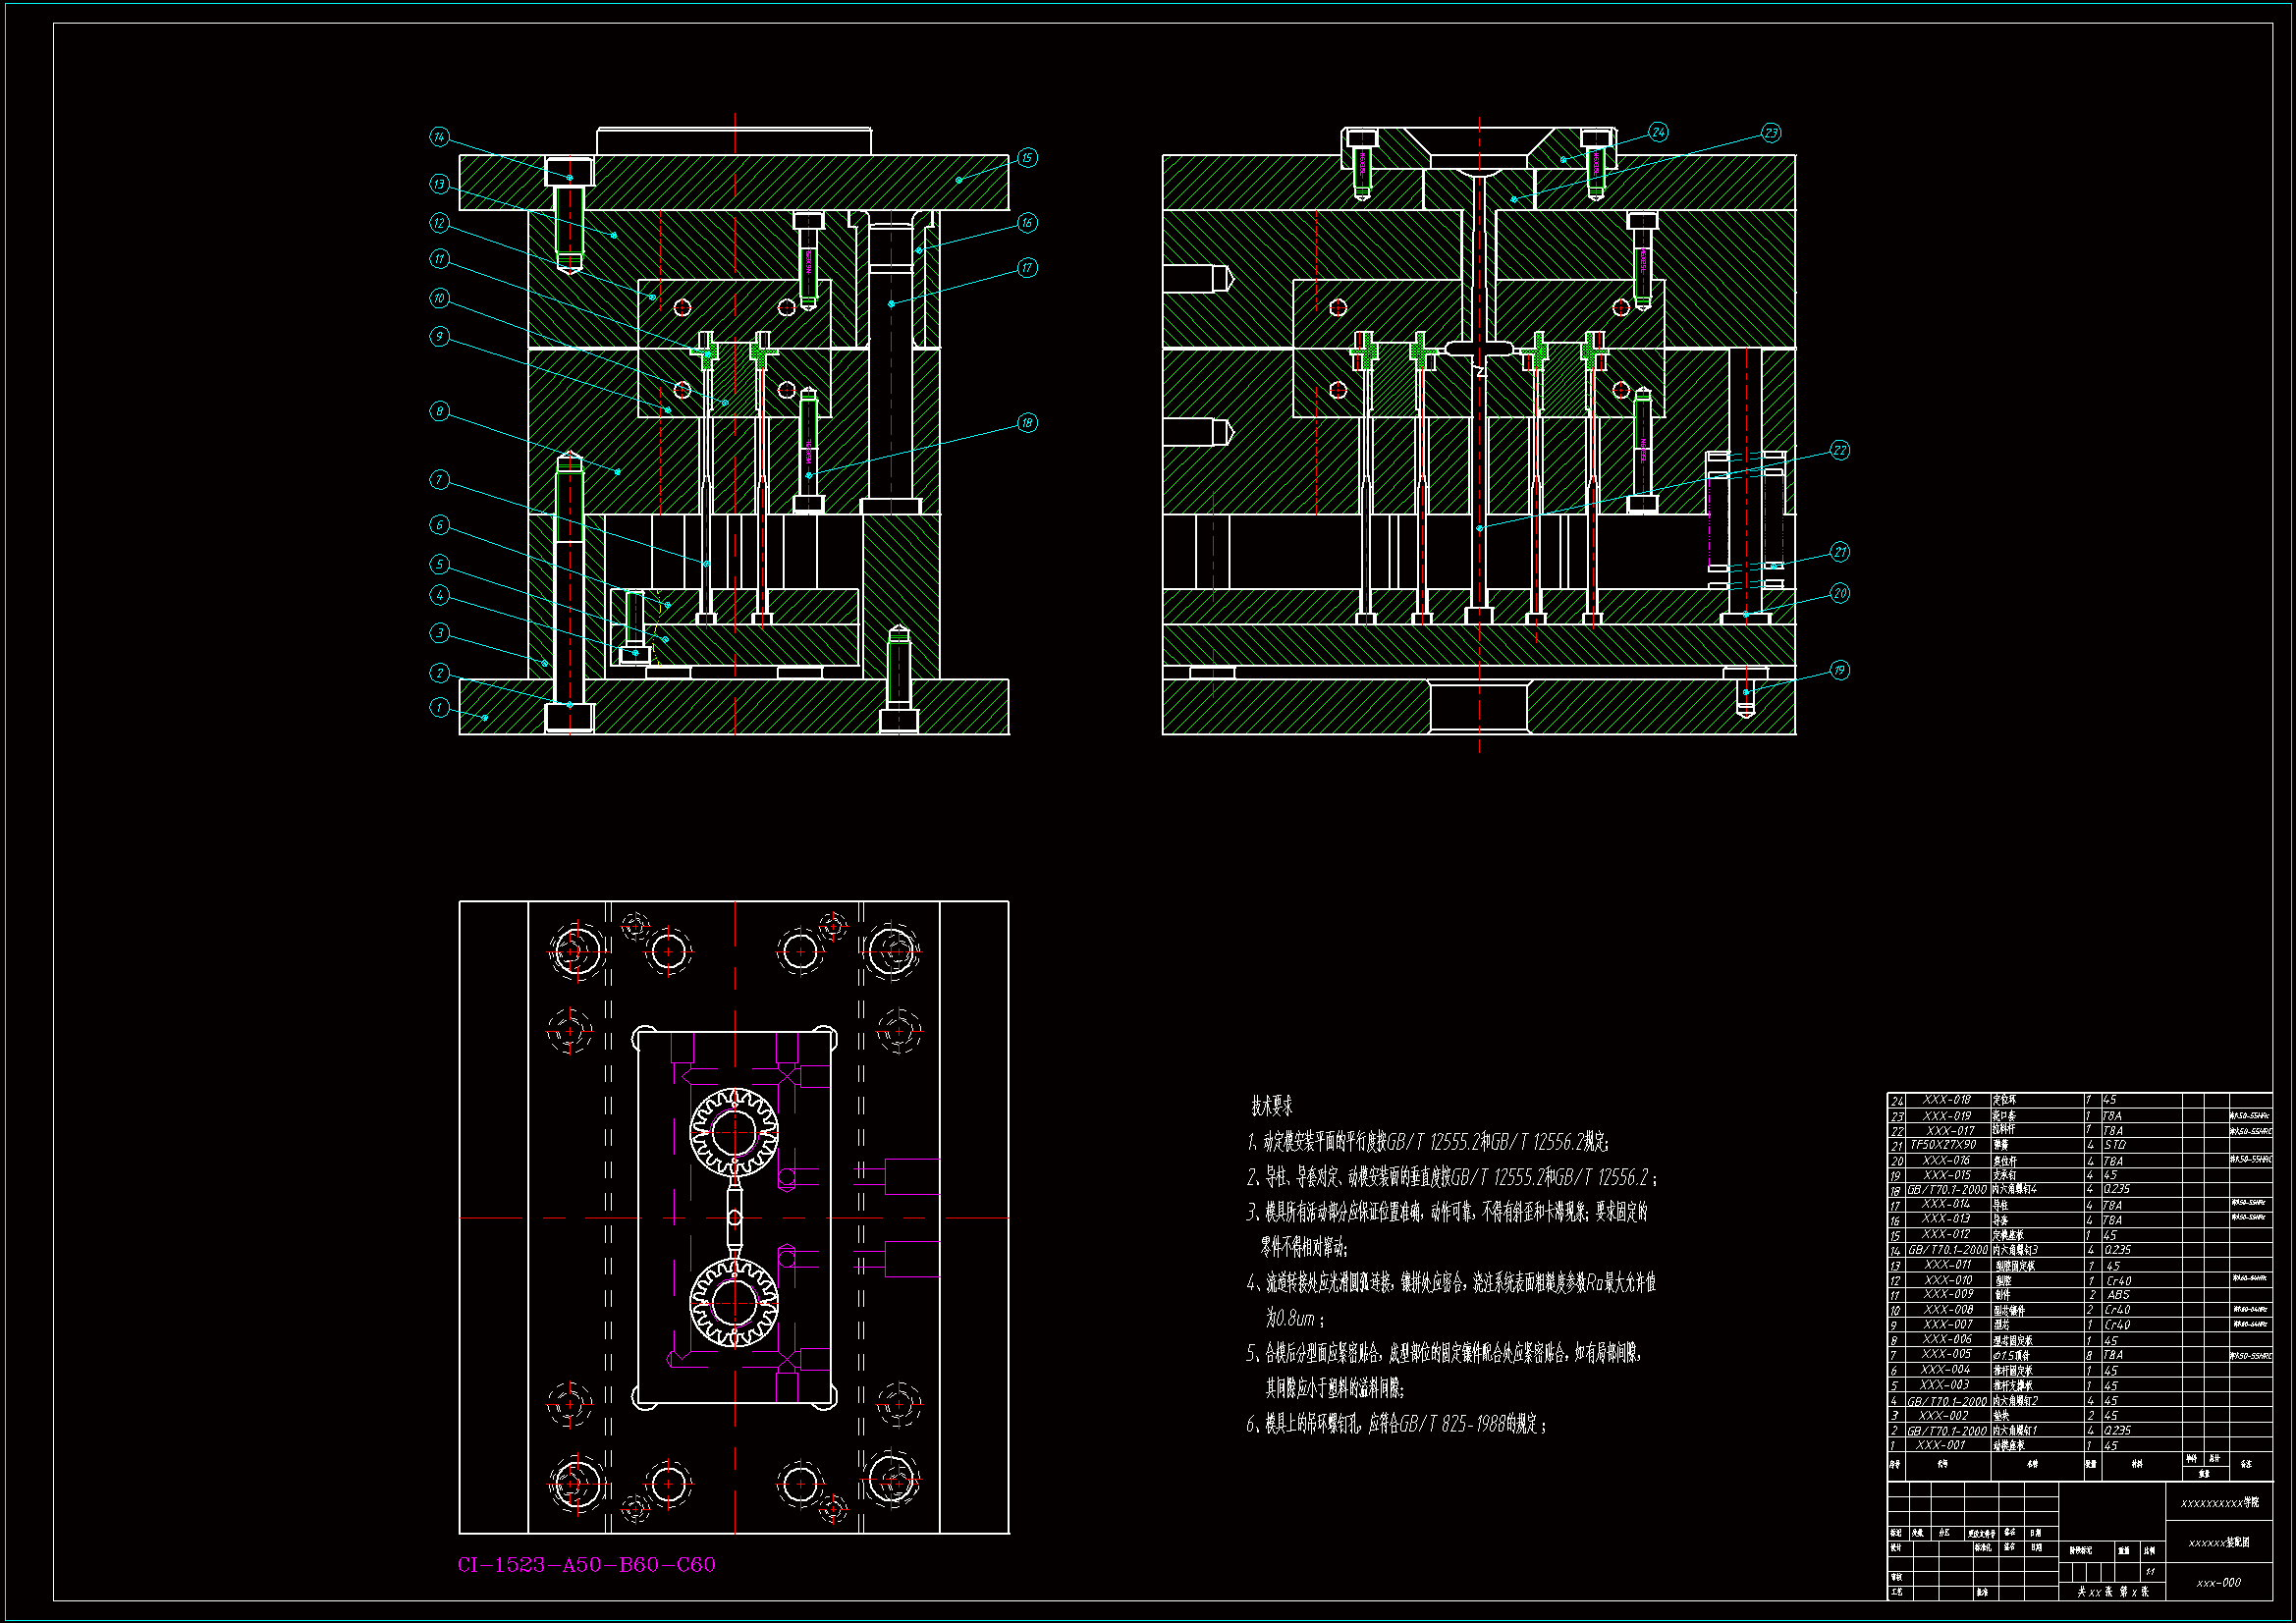Screen dimensions: 2296x1623
Task: Click the upper gear in plan view
Action: (735, 1133)
